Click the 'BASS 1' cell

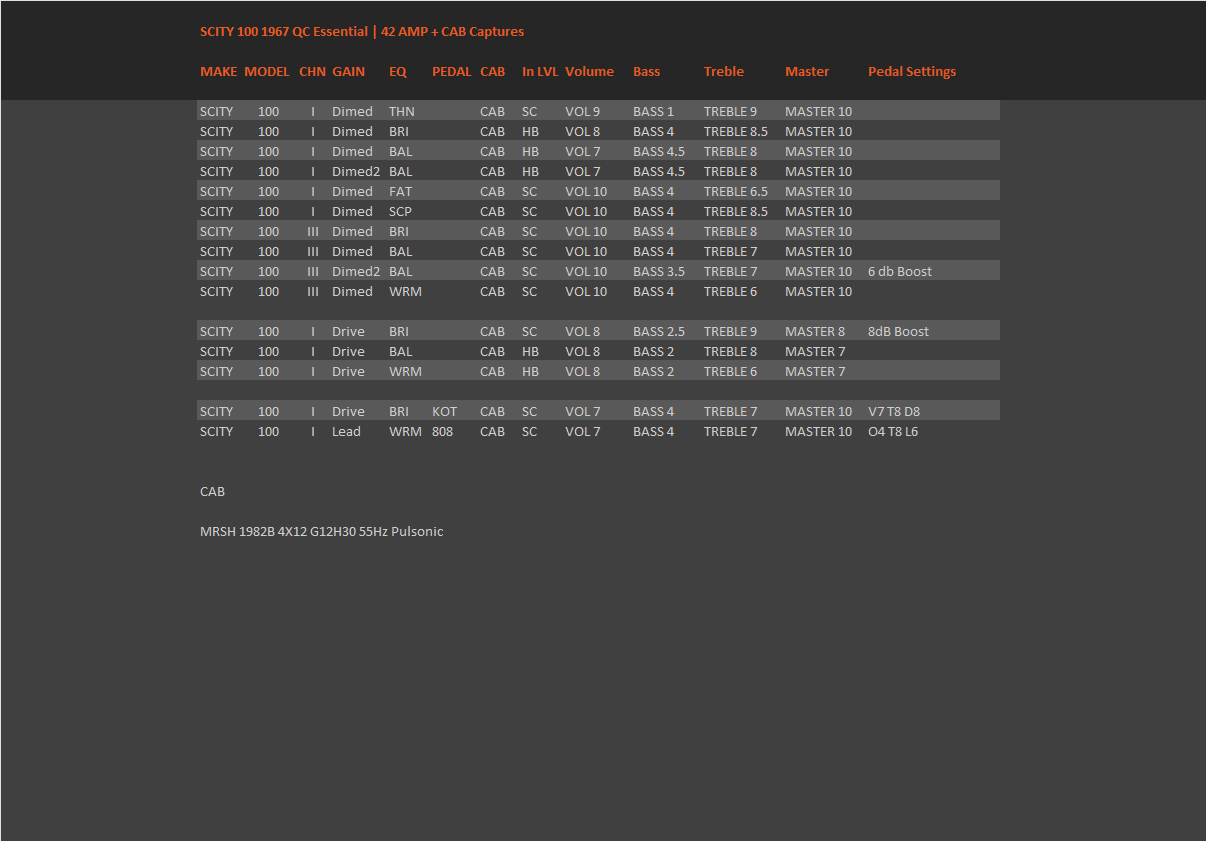pos(653,111)
